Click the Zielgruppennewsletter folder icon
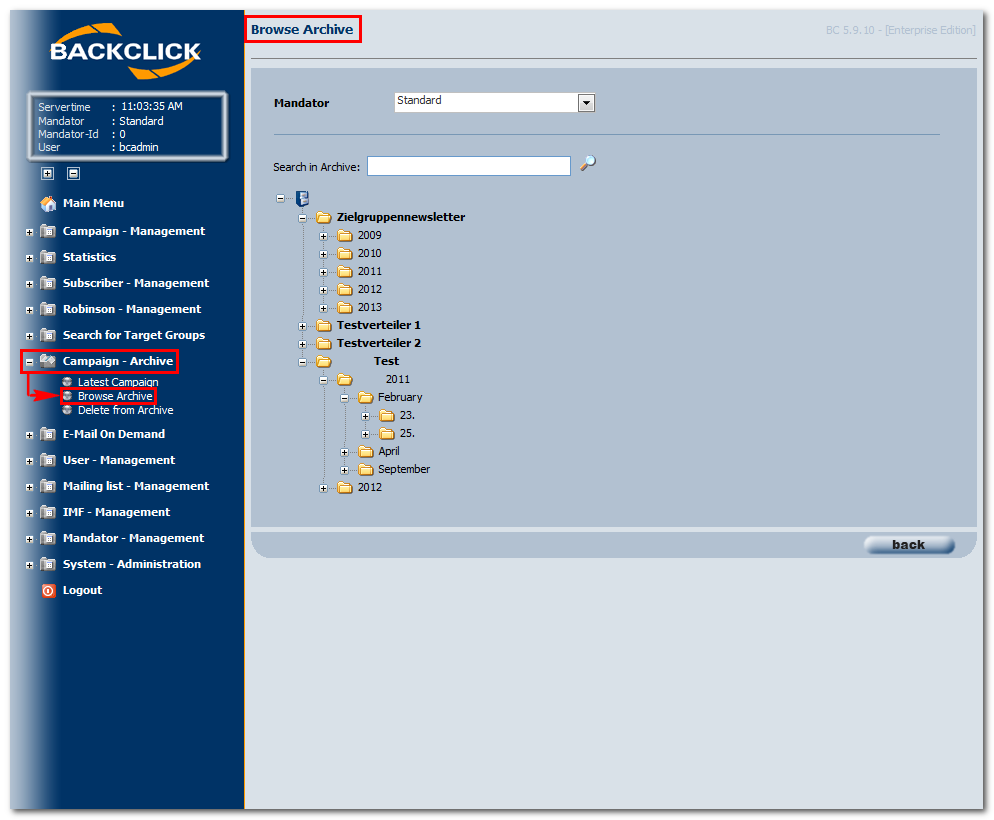994x820 pixels. click(x=324, y=217)
